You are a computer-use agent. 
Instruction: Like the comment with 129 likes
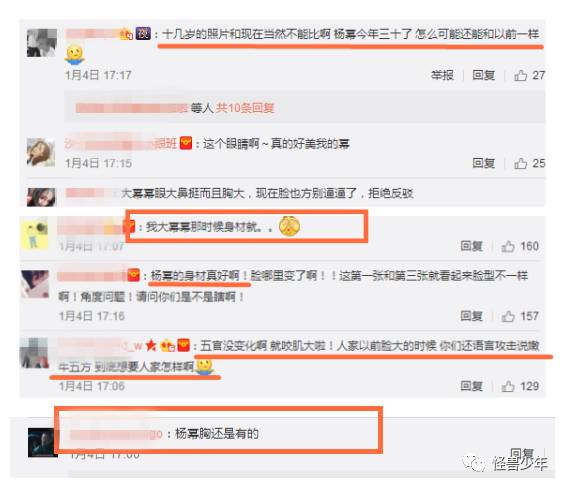point(508,386)
